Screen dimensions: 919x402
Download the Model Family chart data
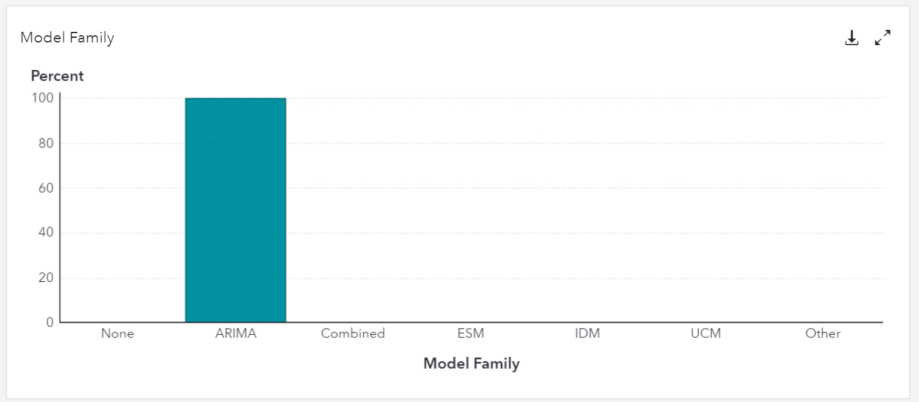pos(852,38)
